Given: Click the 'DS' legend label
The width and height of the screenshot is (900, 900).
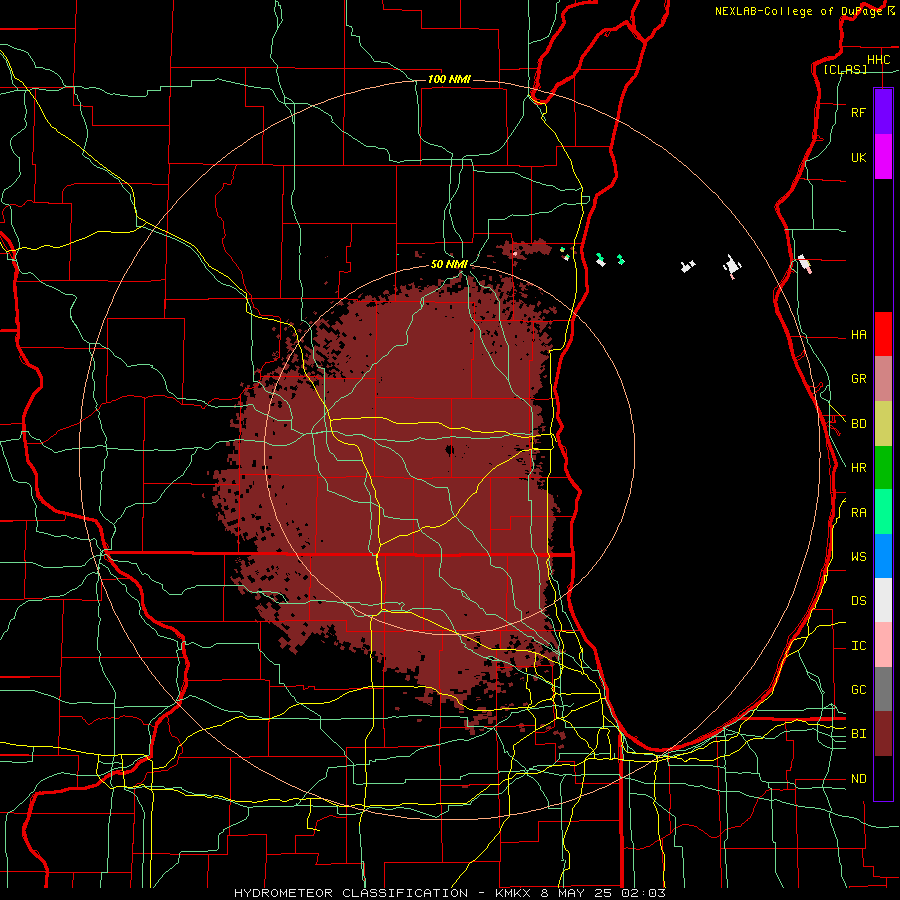Looking at the screenshot, I should pos(858,601).
